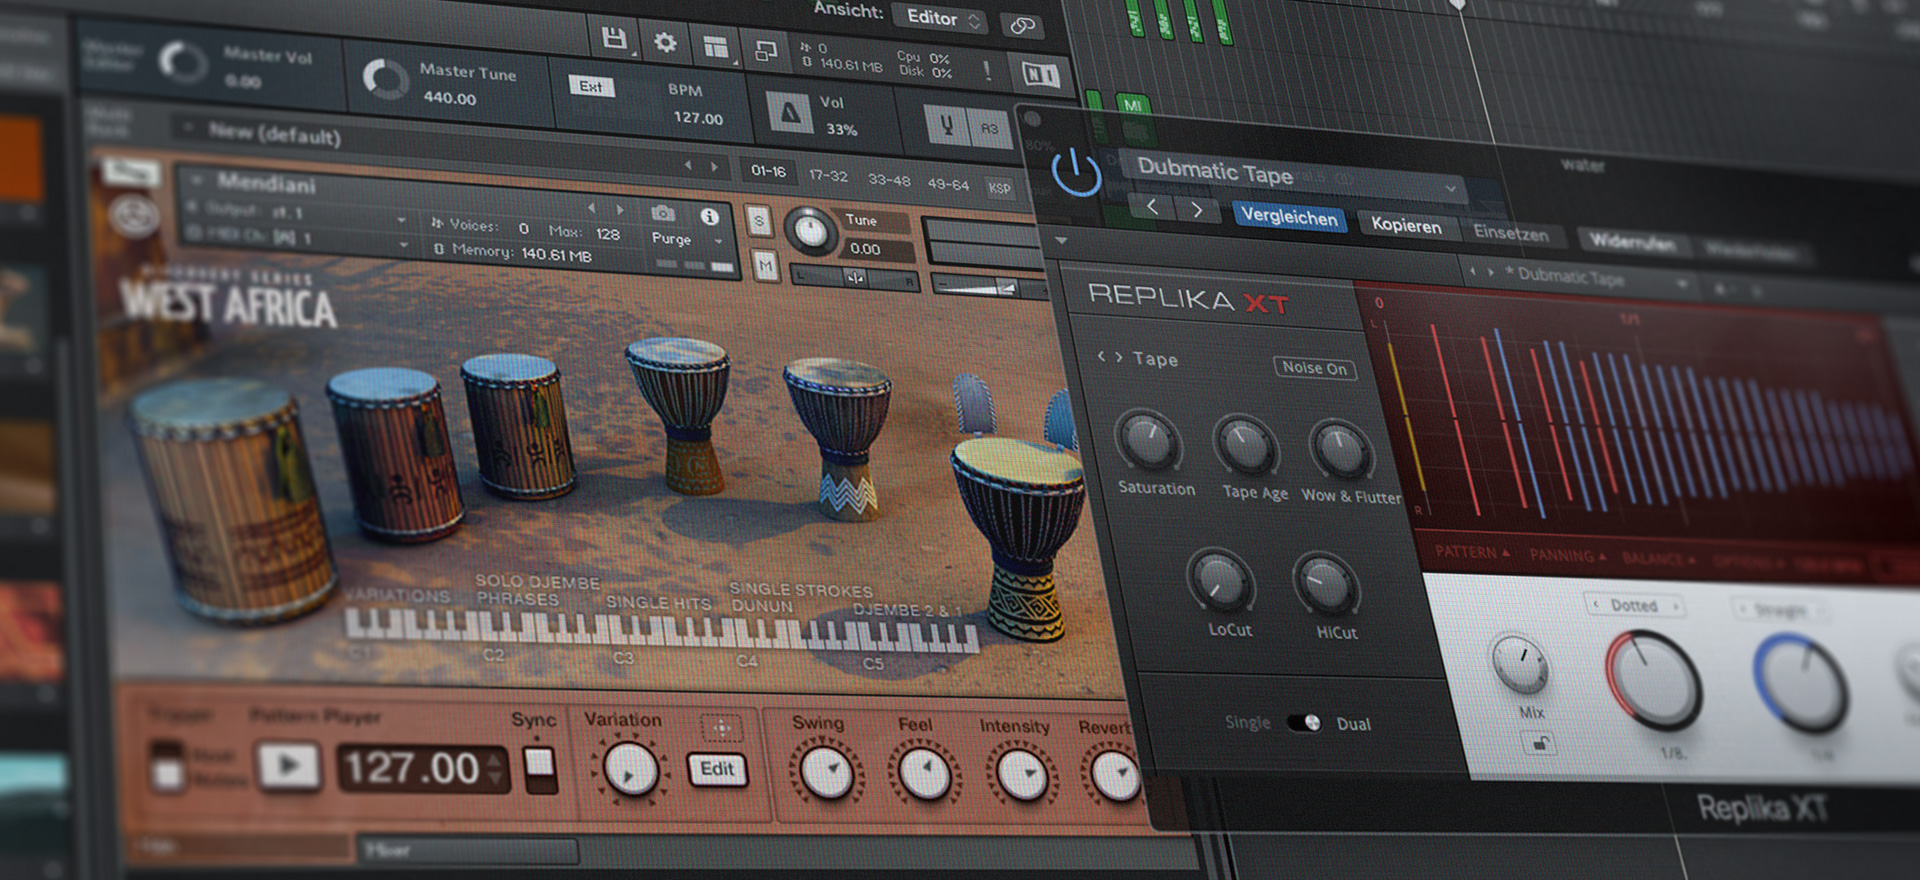Image resolution: width=1920 pixels, height=880 pixels.
Task: Open the Dotted delay mode selector
Action: coord(1634,605)
